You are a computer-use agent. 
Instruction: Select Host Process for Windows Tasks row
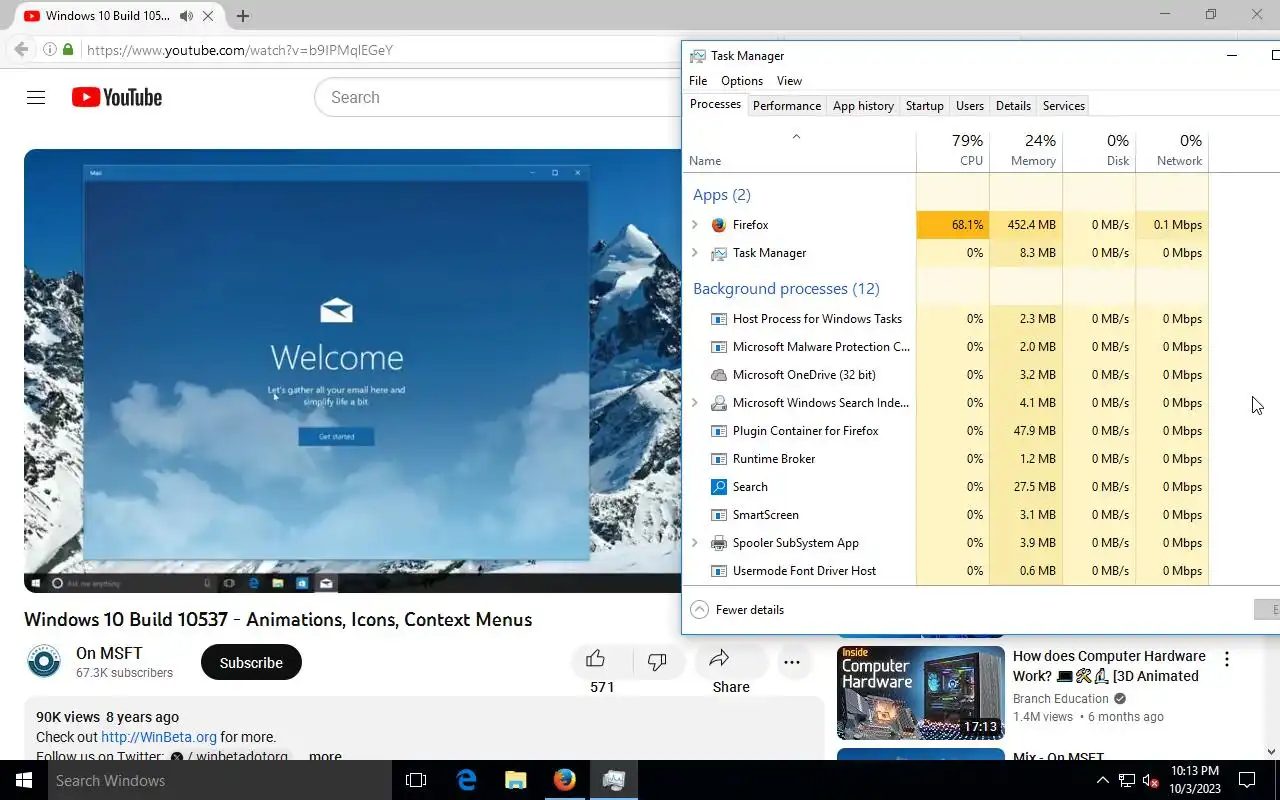pyautogui.click(x=946, y=319)
